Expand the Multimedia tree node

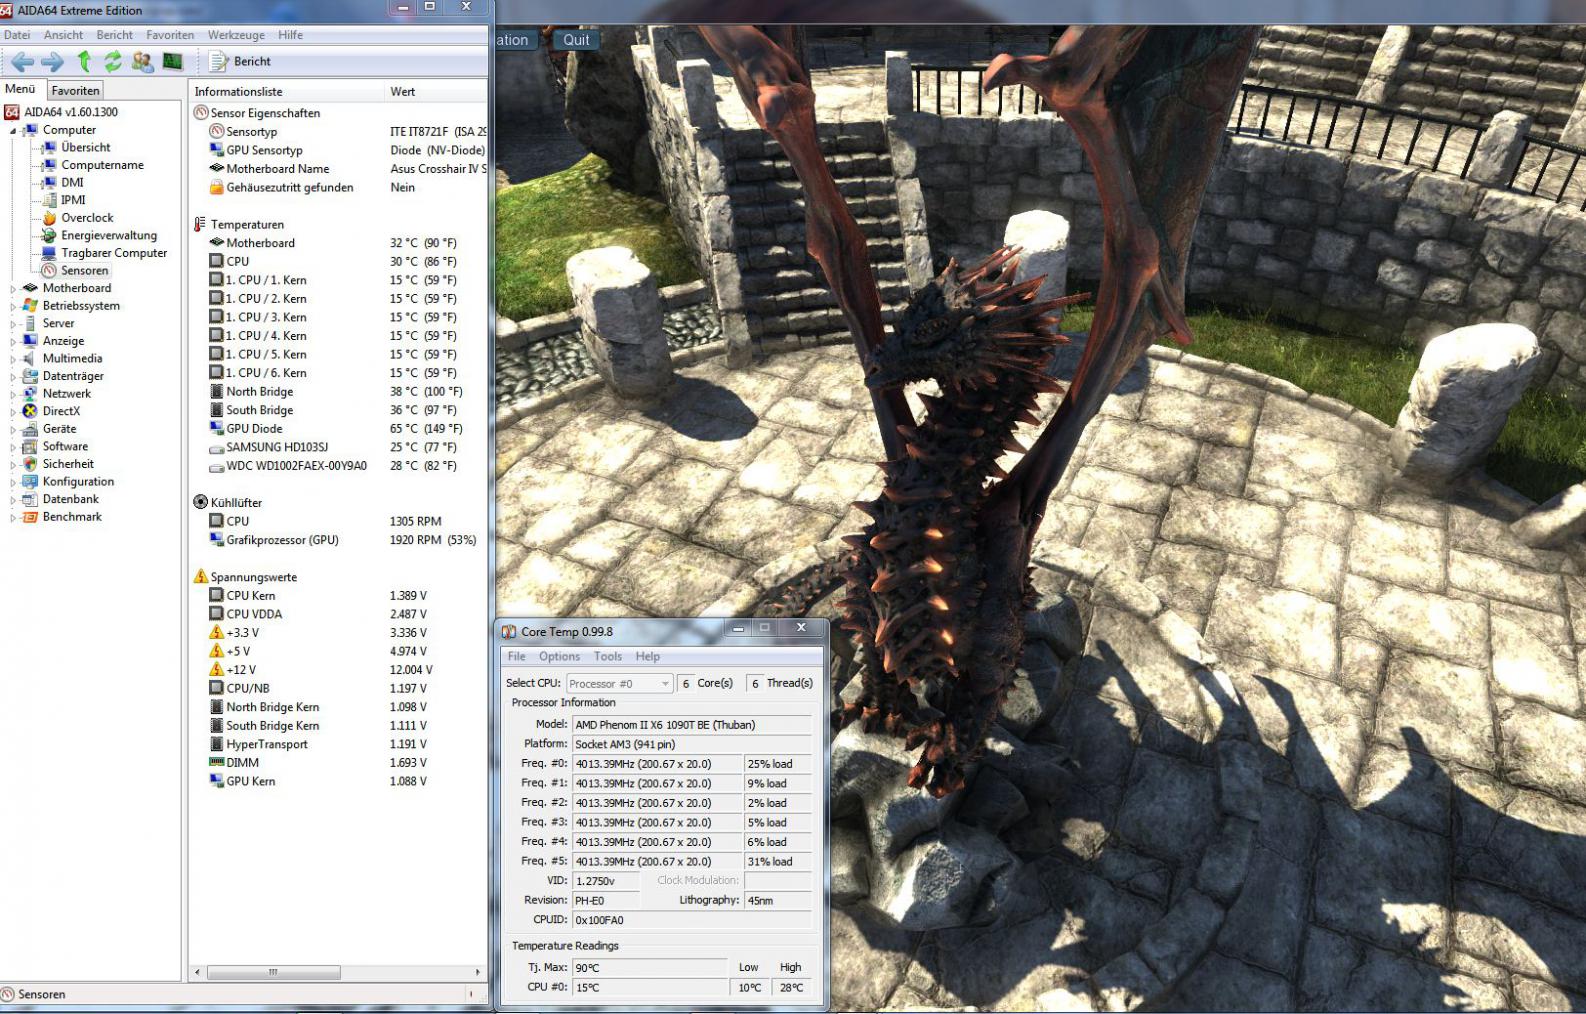point(13,358)
